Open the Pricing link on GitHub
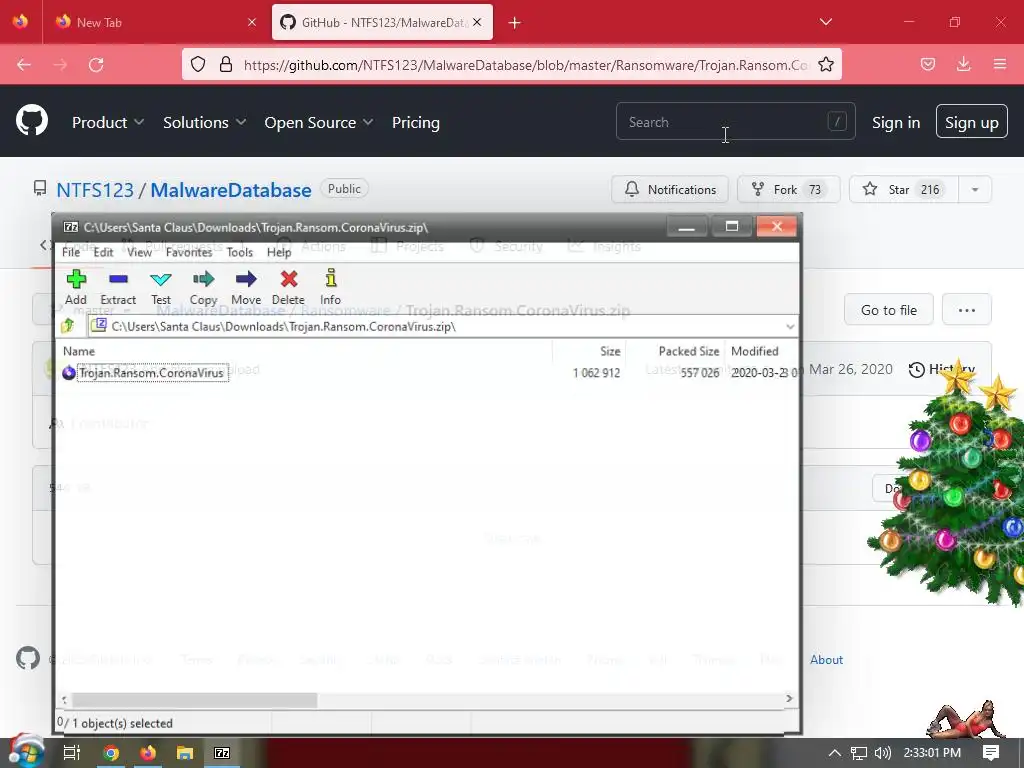 tap(415, 122)
